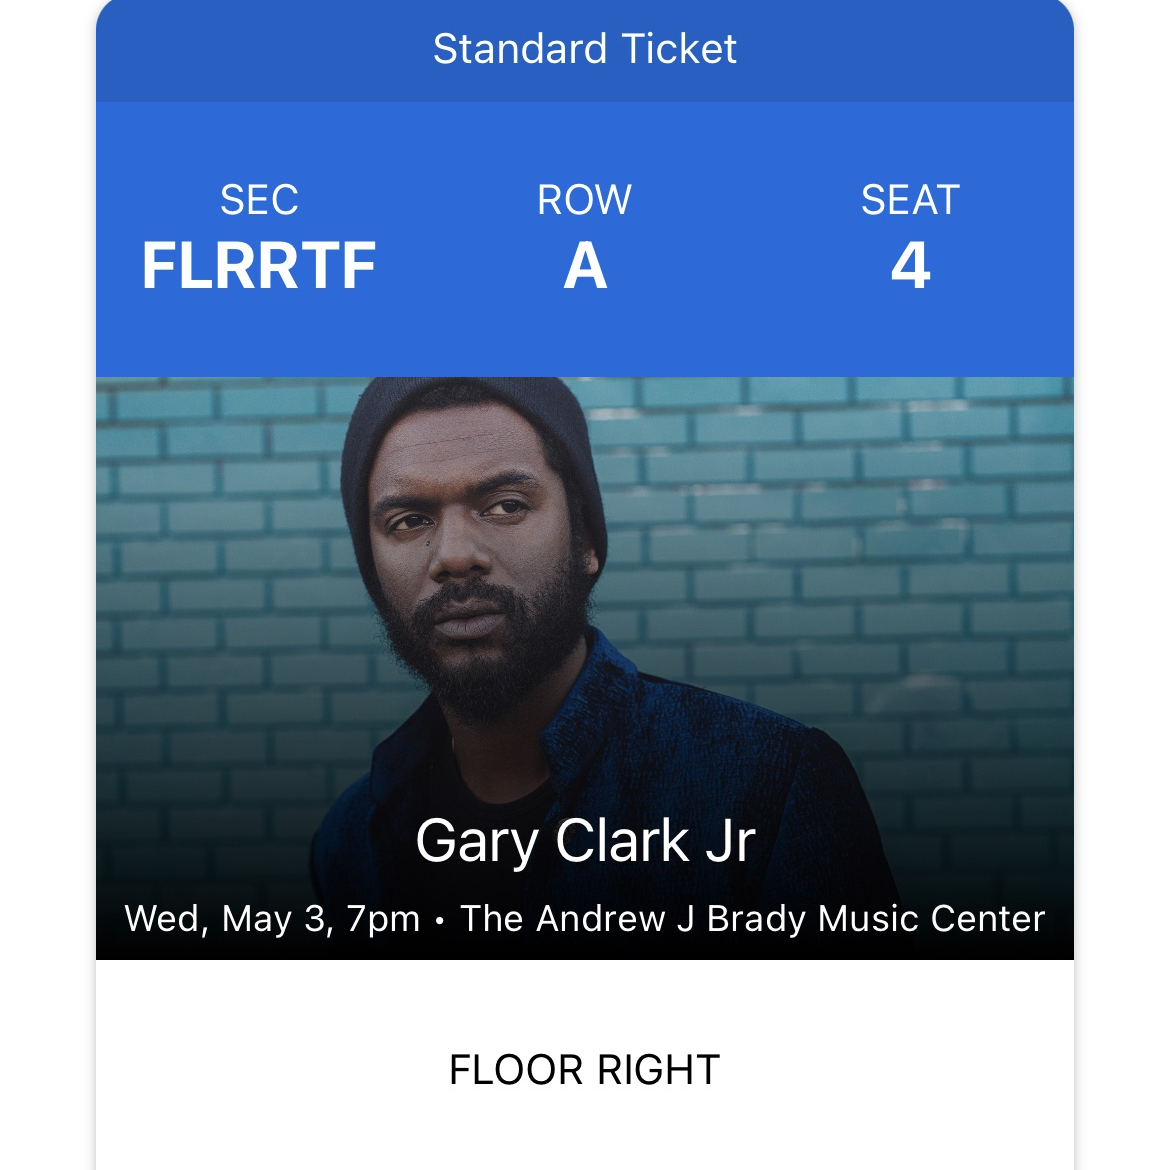
Task: Click the FLOOR RIGHT section description
Action: 585,1070
